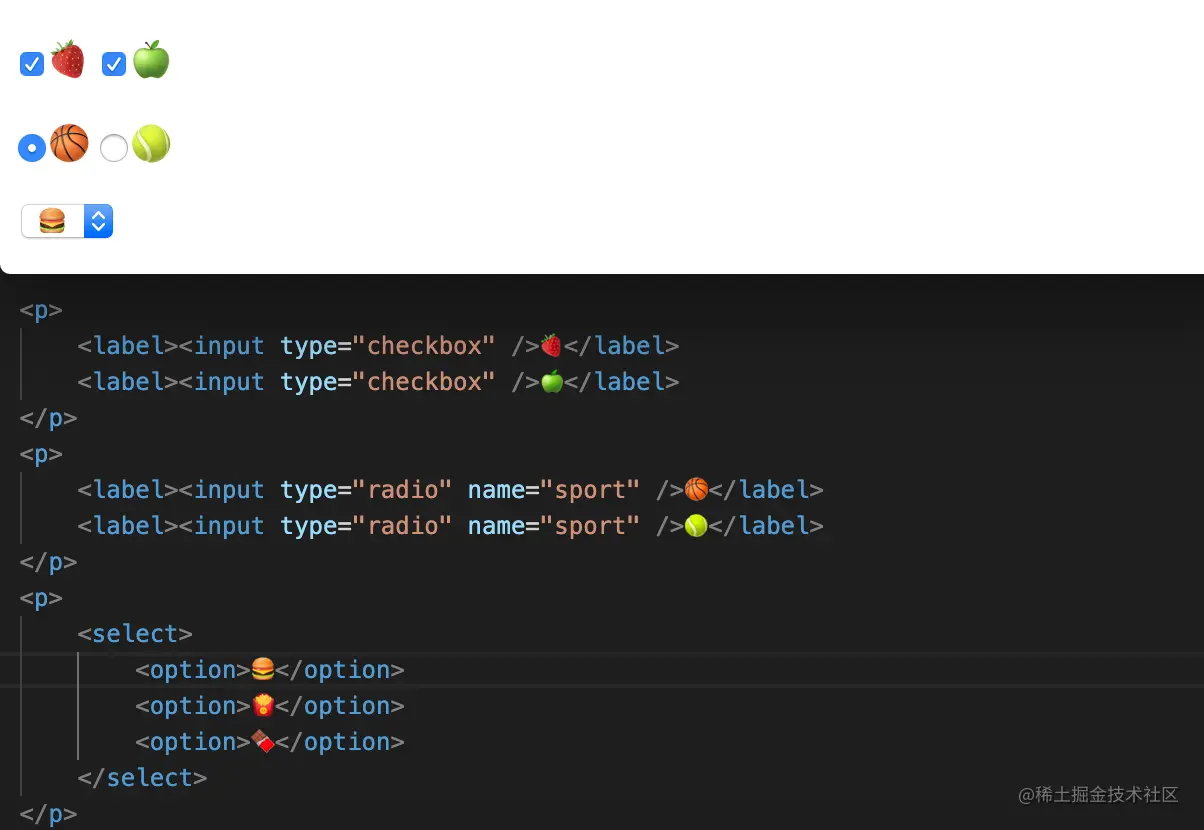Click the french fries emoji in the code
Screen dimensions: 1204x830
coord(263,705)
